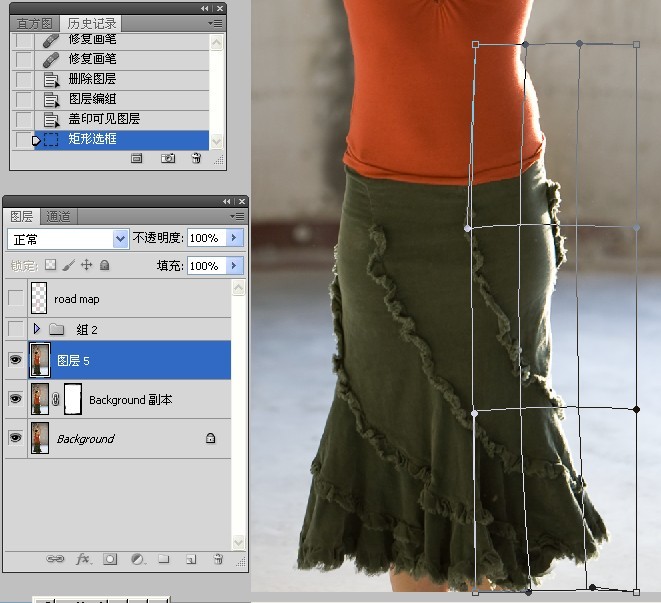Select 矩形选框 history state
Screen dimensions: 661x603
coord(121,139)
